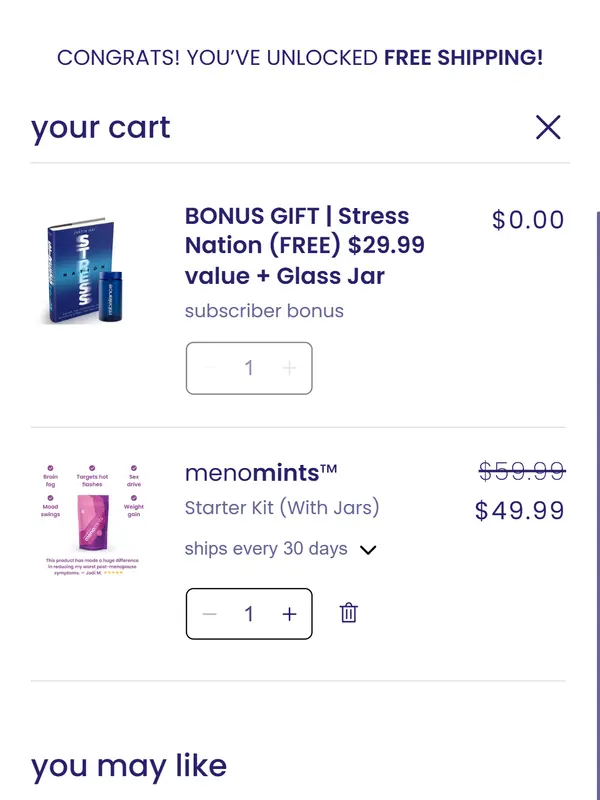Increase menomints quantity by one
This screenshot has width=600, height=800.
tap(289, 614)
